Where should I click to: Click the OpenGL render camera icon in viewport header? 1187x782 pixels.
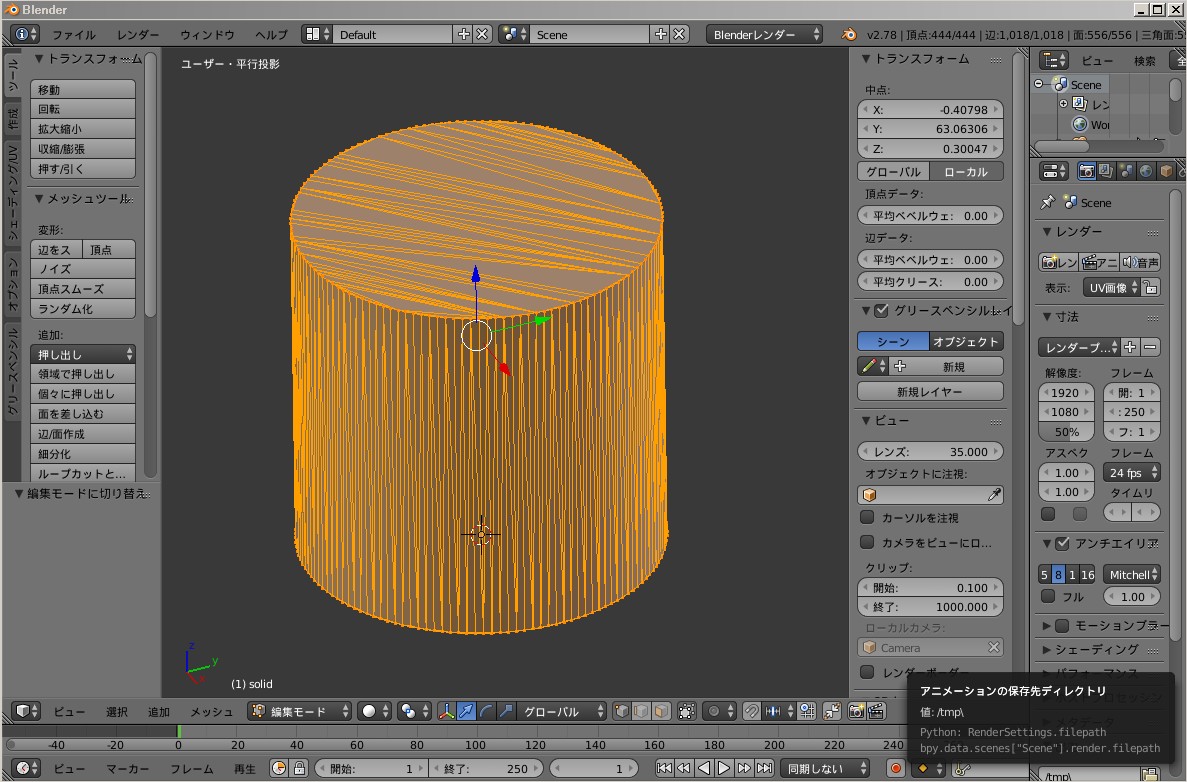pos(856,711)
